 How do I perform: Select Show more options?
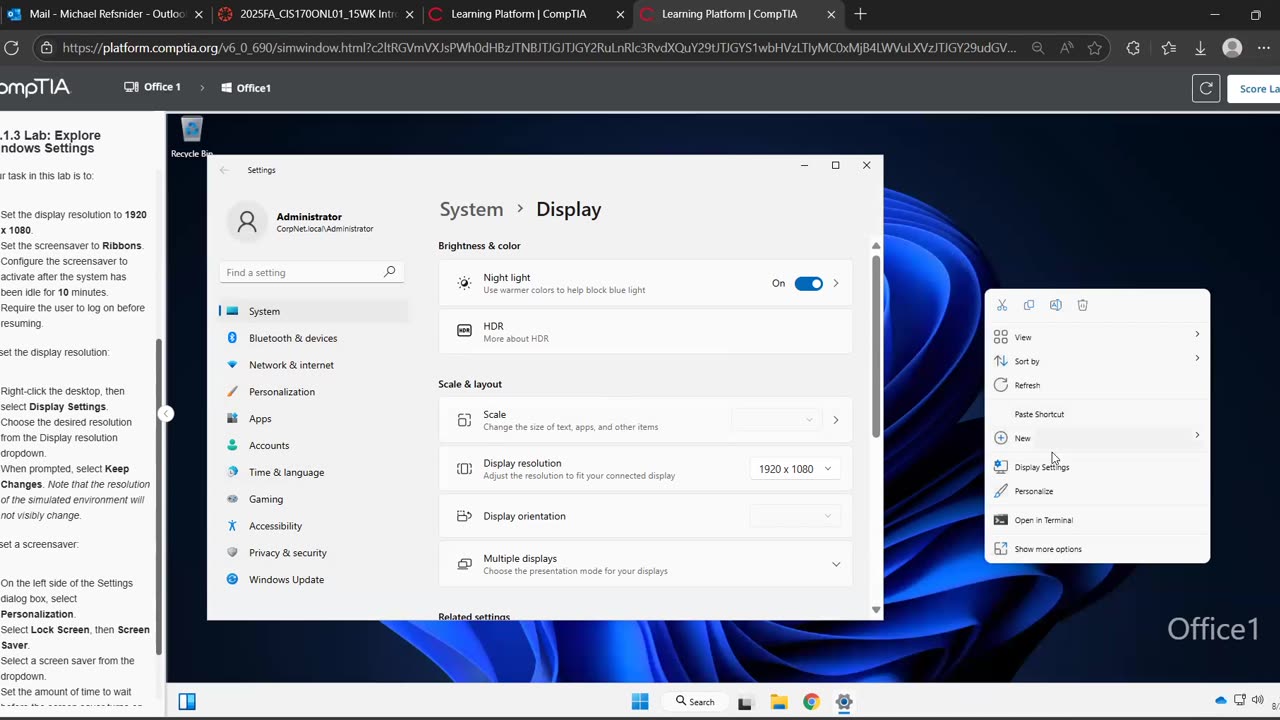tap(1097, 549)
